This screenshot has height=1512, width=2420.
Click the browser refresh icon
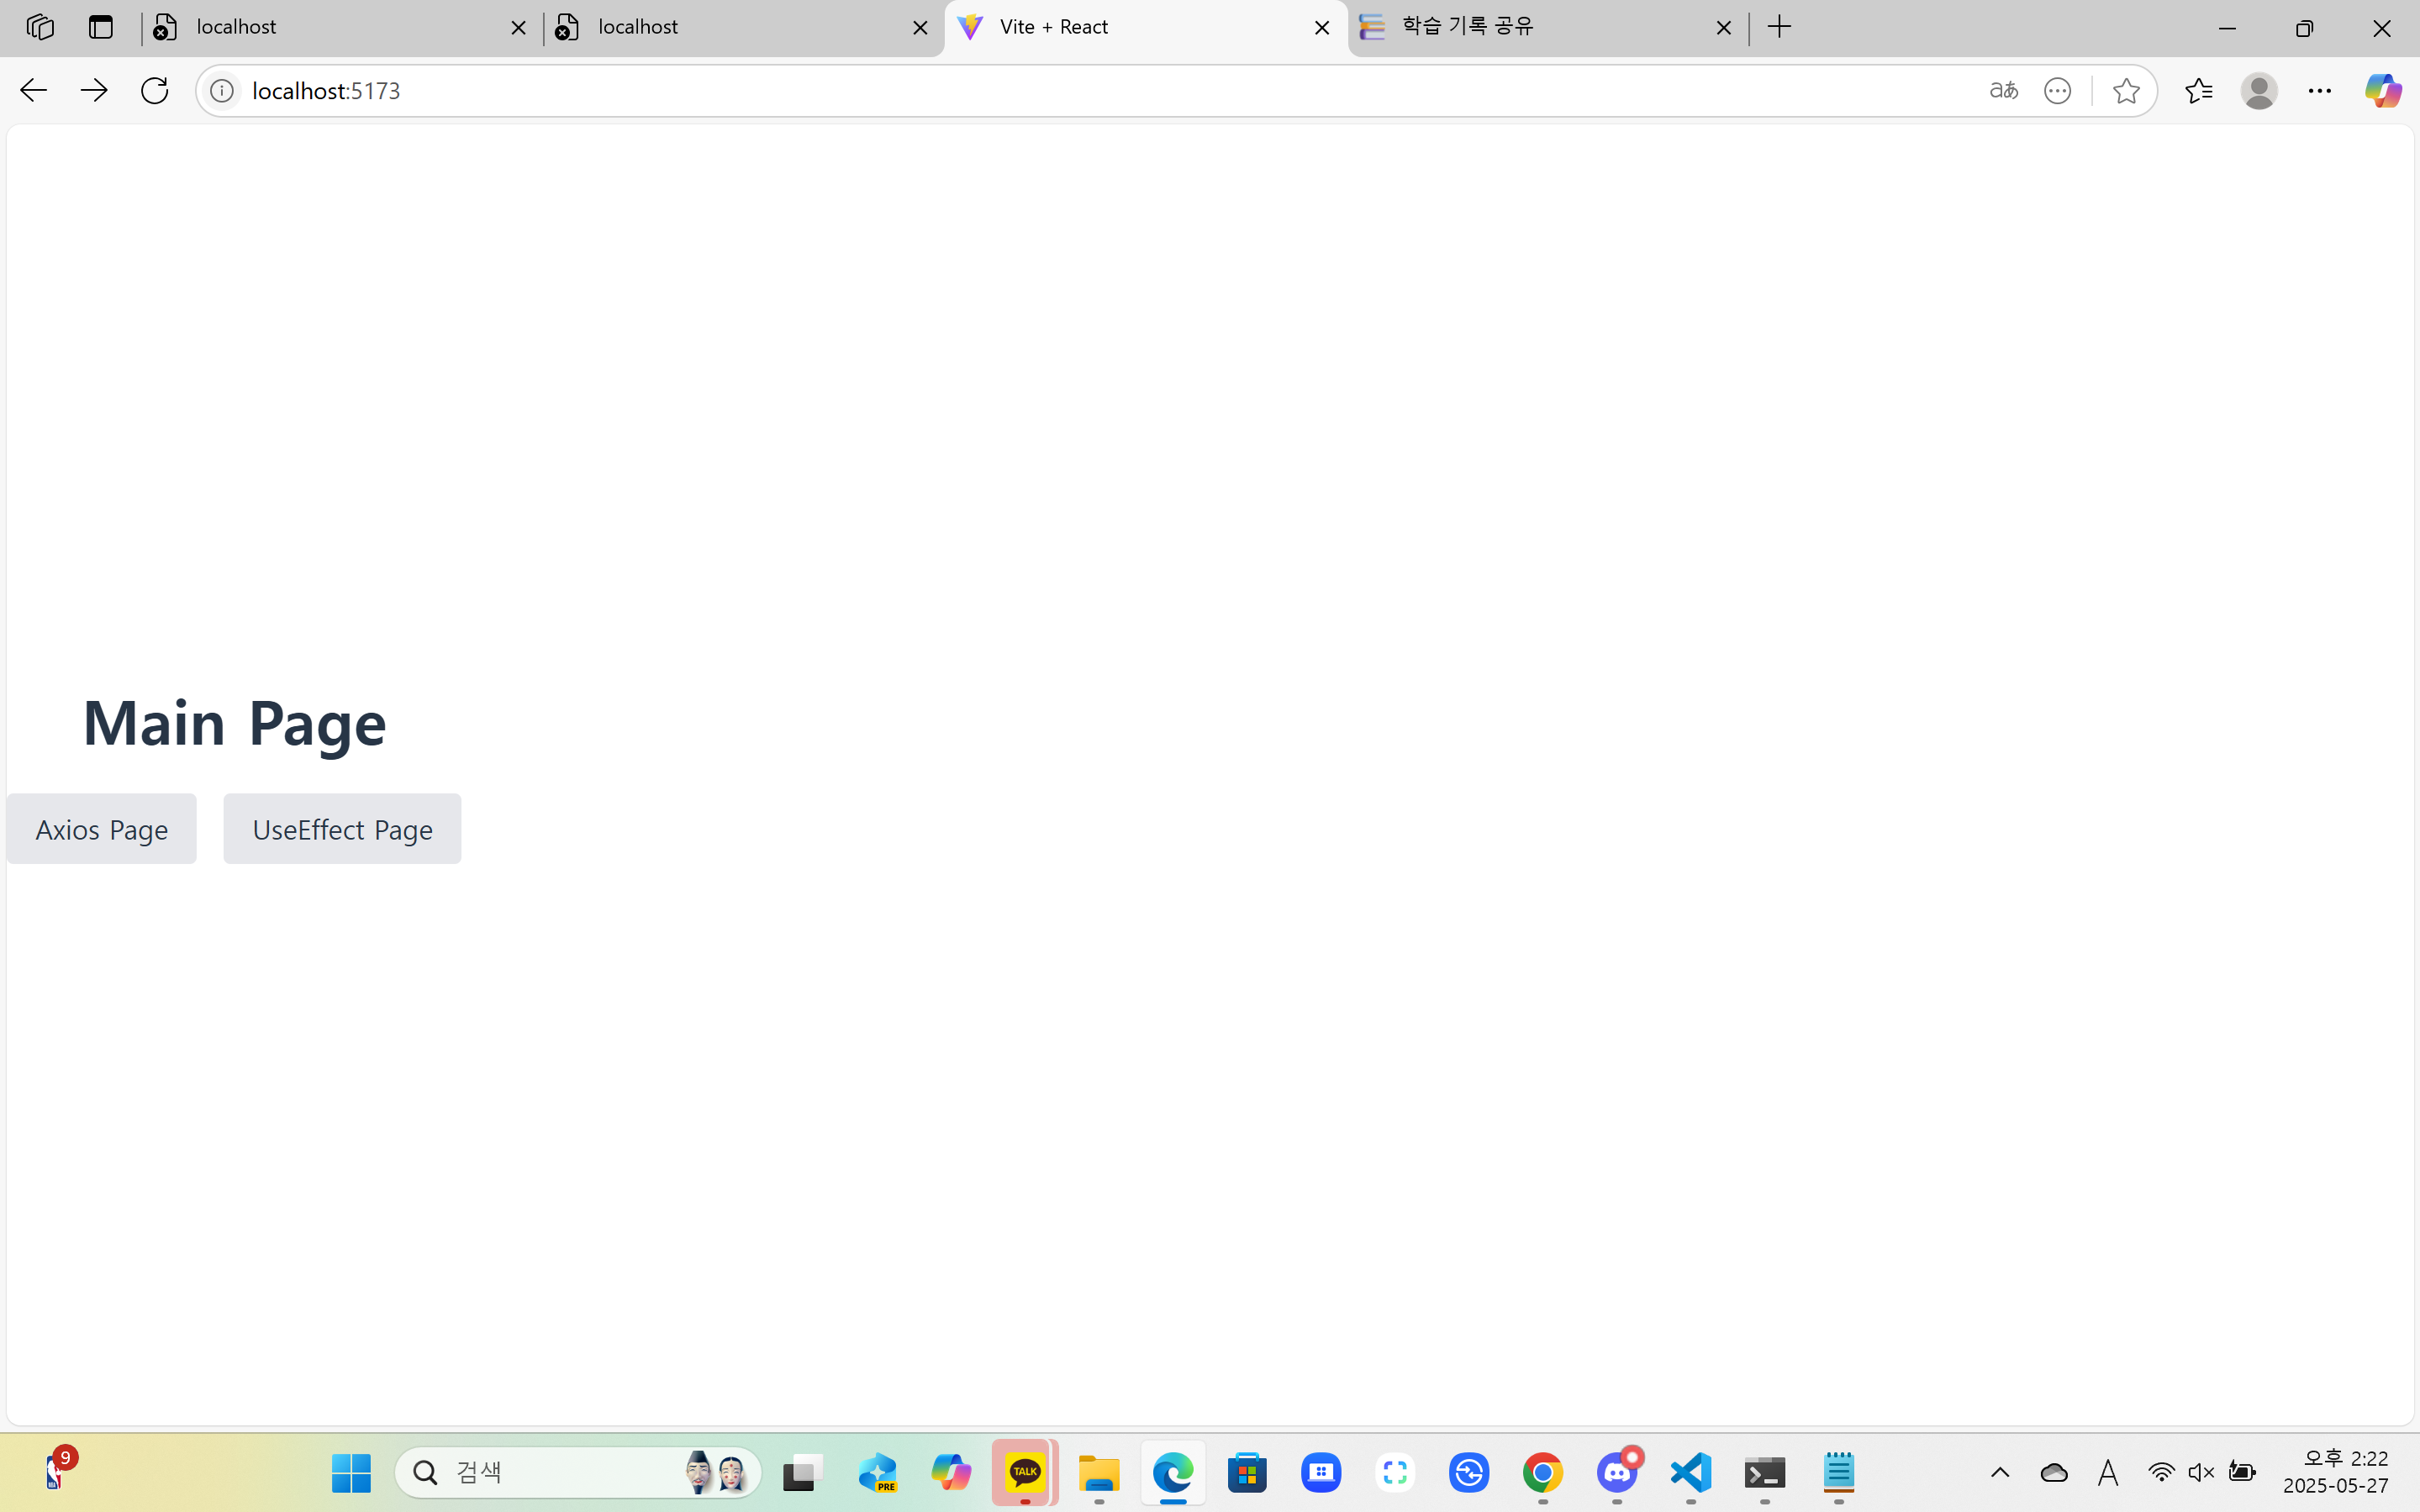155,91
